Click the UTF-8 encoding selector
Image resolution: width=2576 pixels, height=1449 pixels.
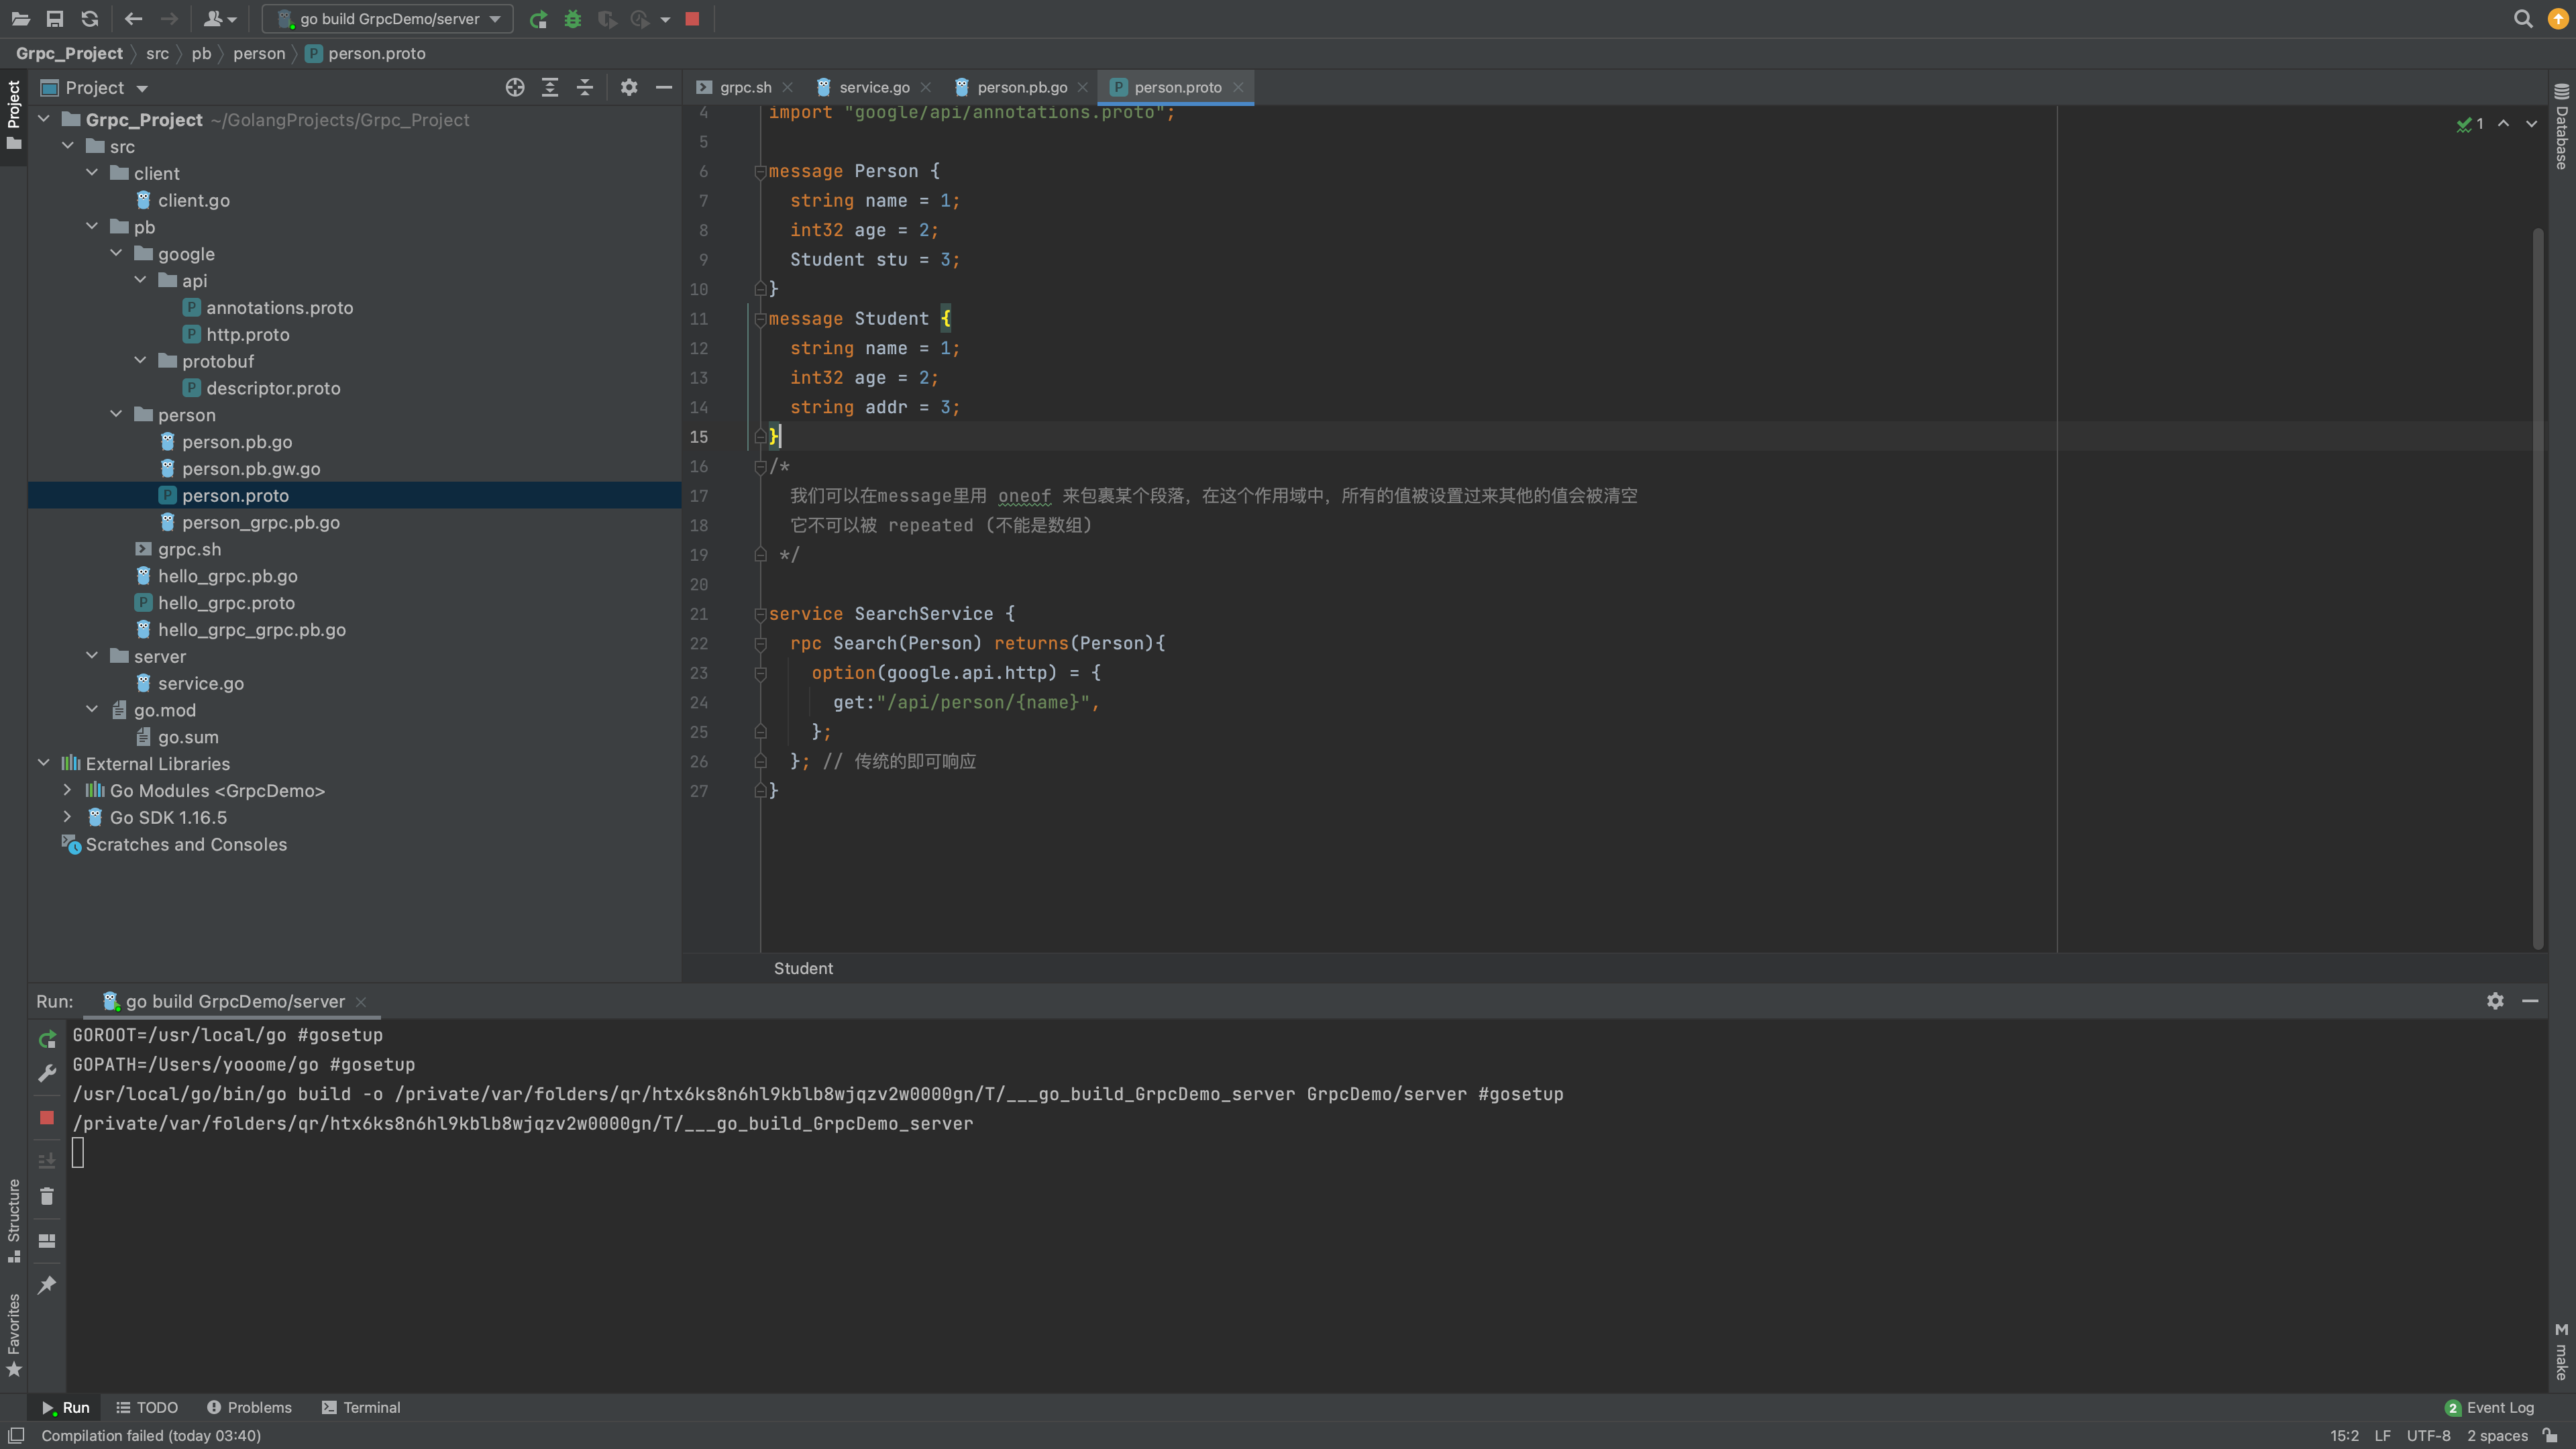pyautogui.click(x=2428, y=1436)
